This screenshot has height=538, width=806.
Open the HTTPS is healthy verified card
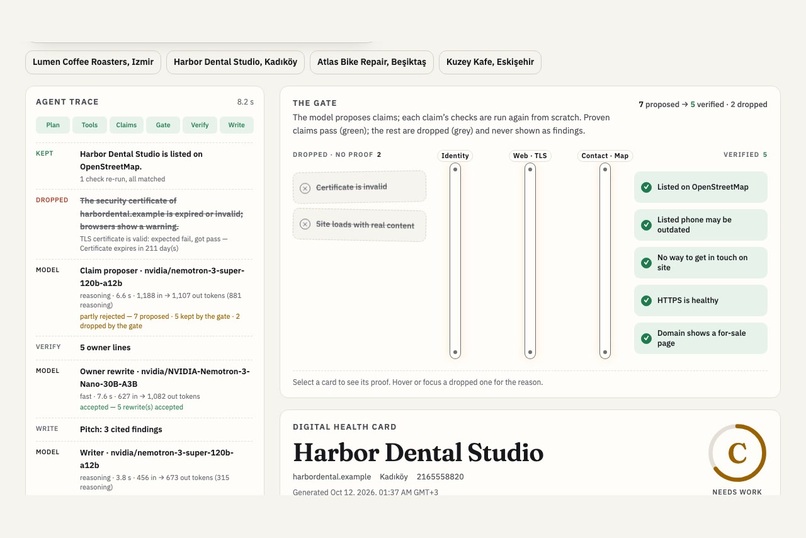pyautogui.click(x=701, y=301)
